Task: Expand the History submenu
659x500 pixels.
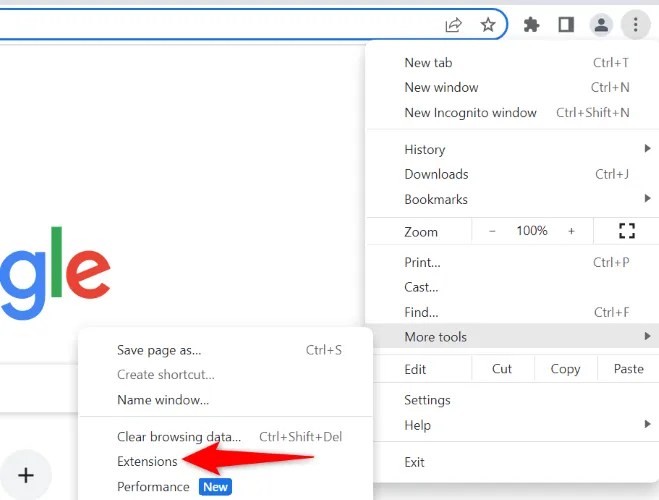Action: pos(514,149)
